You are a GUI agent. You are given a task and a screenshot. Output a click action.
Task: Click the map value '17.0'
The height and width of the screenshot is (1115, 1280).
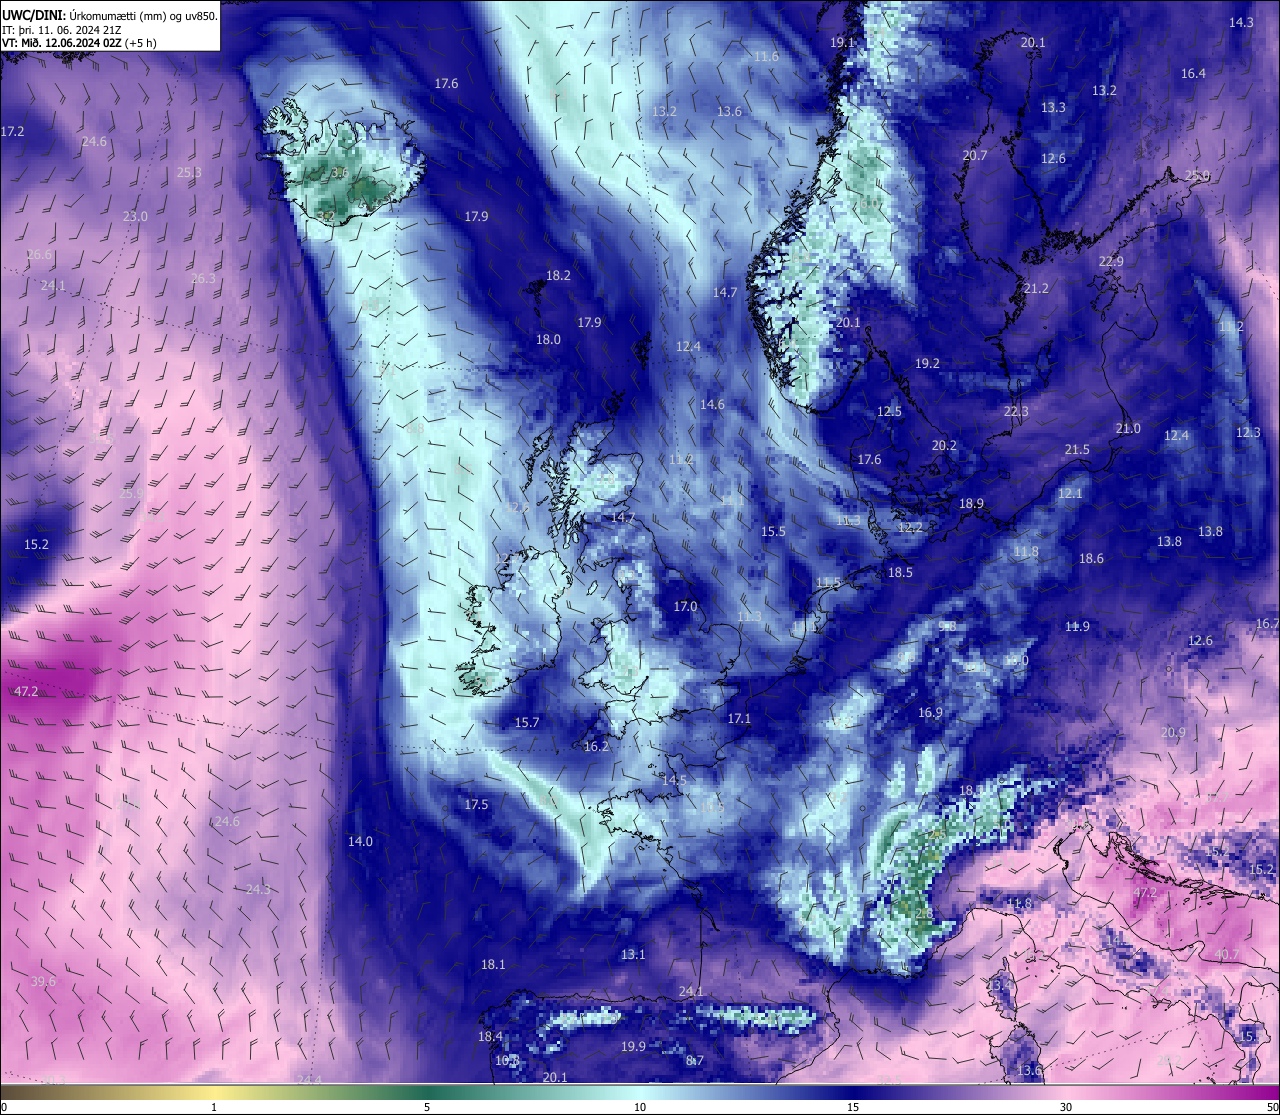point(685,606)
